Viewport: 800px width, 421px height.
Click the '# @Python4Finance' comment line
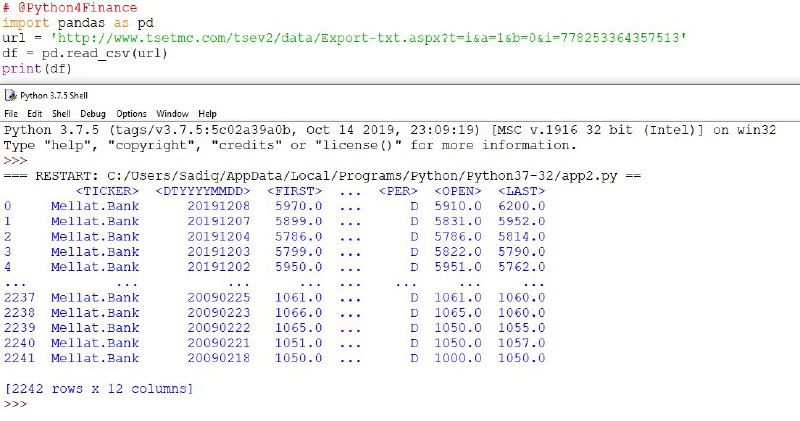coord(70,8)
